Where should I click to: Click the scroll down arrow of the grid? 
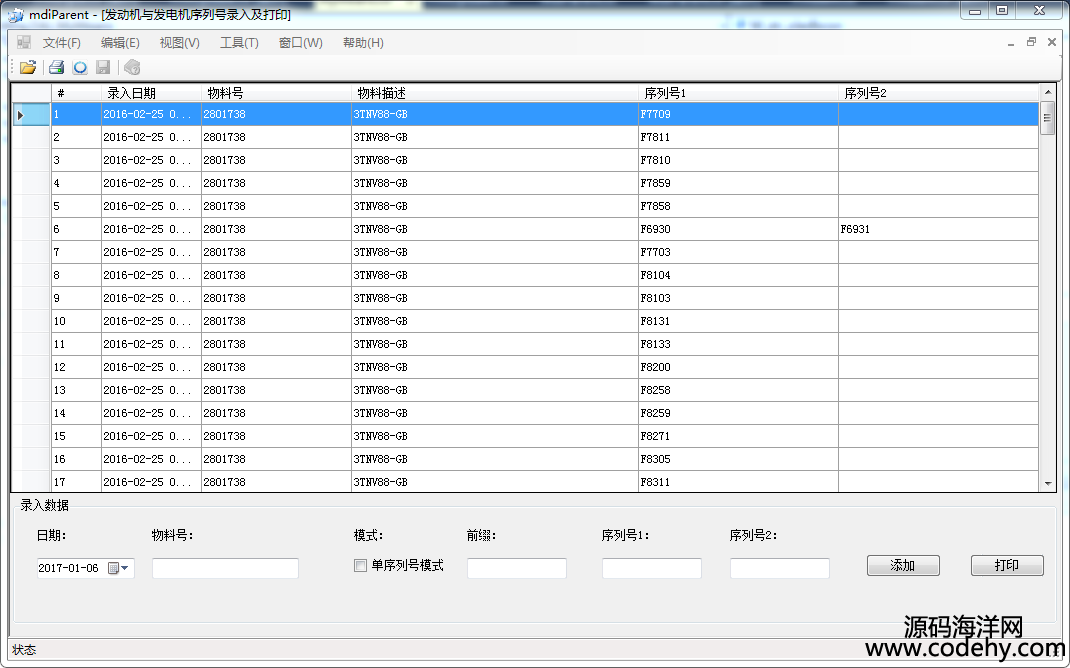coord(1048,483)
